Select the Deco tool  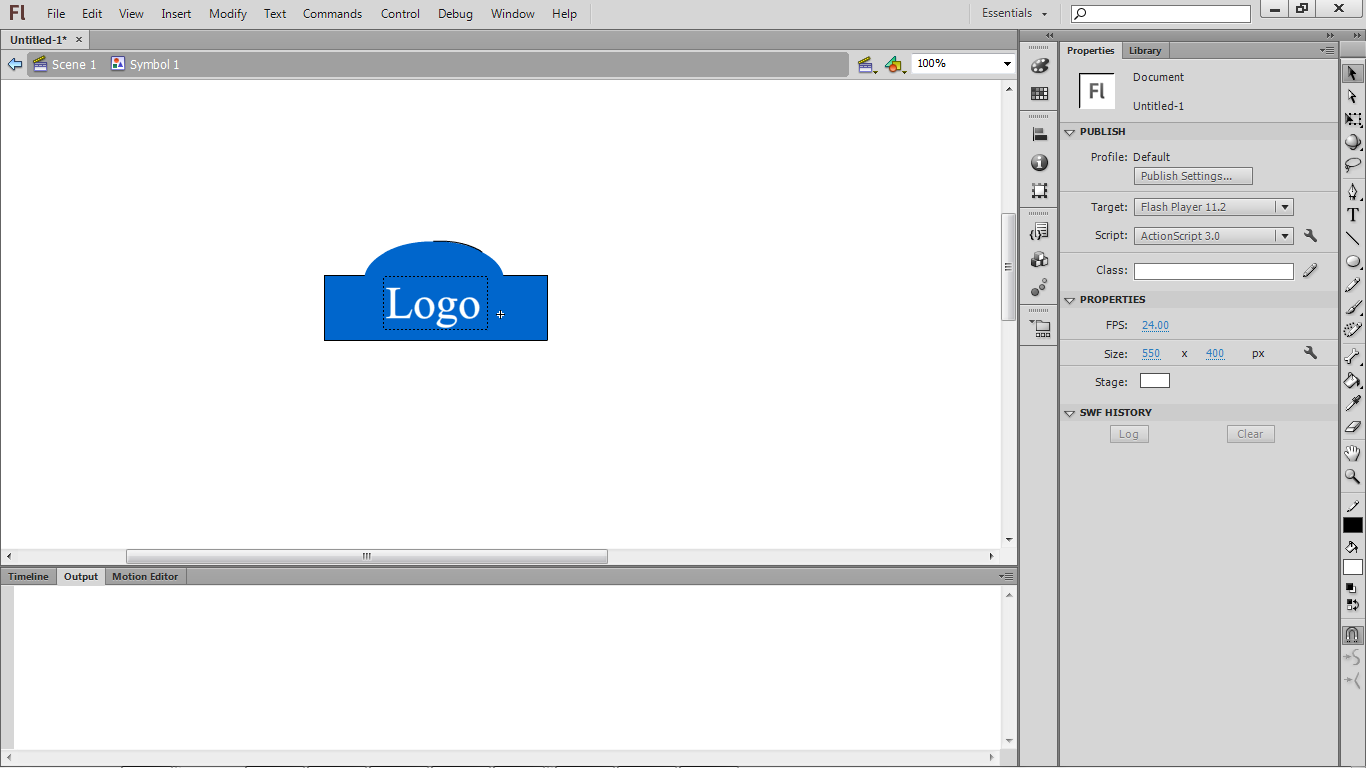1352,330
